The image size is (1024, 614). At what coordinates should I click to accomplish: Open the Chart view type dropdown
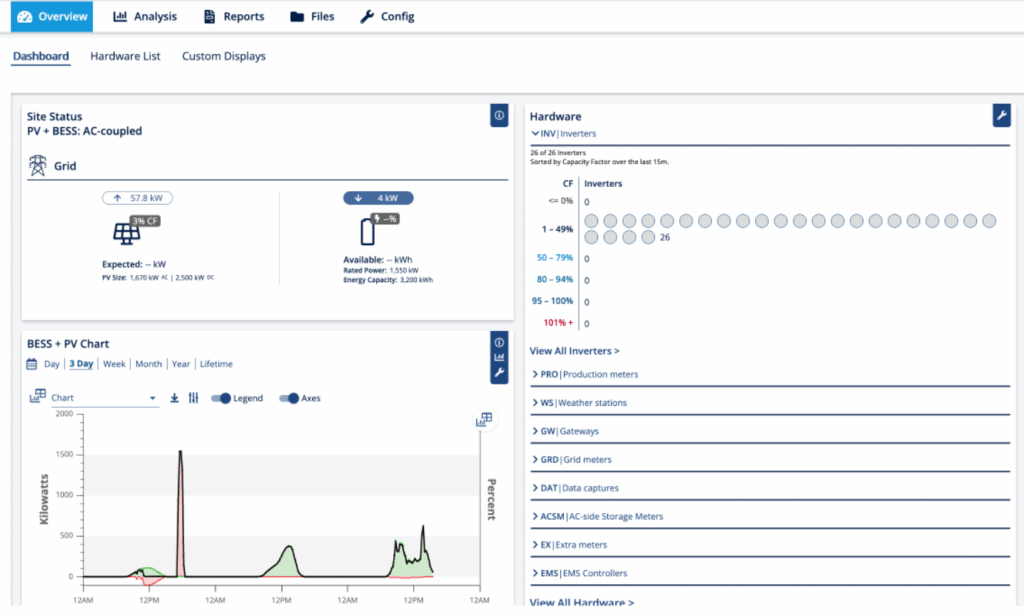(103, 398)
